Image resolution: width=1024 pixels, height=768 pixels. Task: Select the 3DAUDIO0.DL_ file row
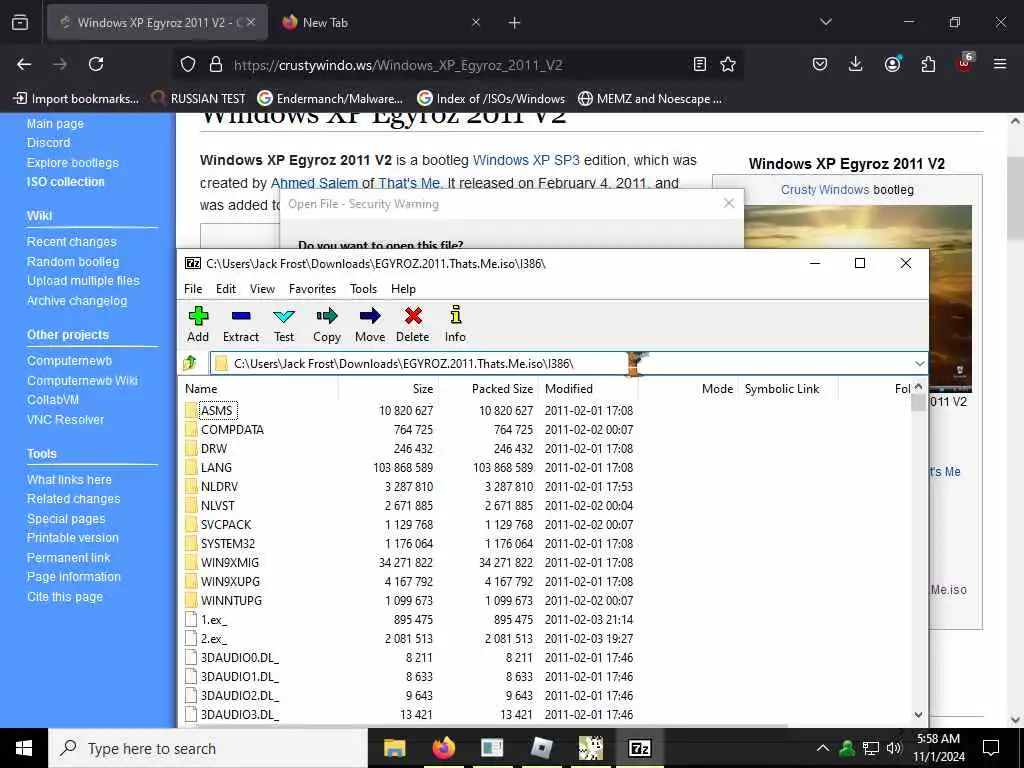pos(409,657)
